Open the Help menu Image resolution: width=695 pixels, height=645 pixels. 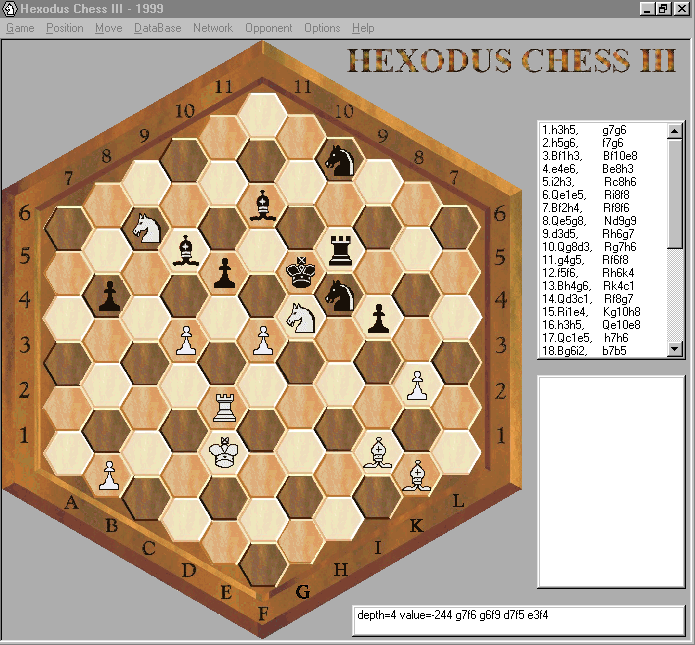point(363,28)
